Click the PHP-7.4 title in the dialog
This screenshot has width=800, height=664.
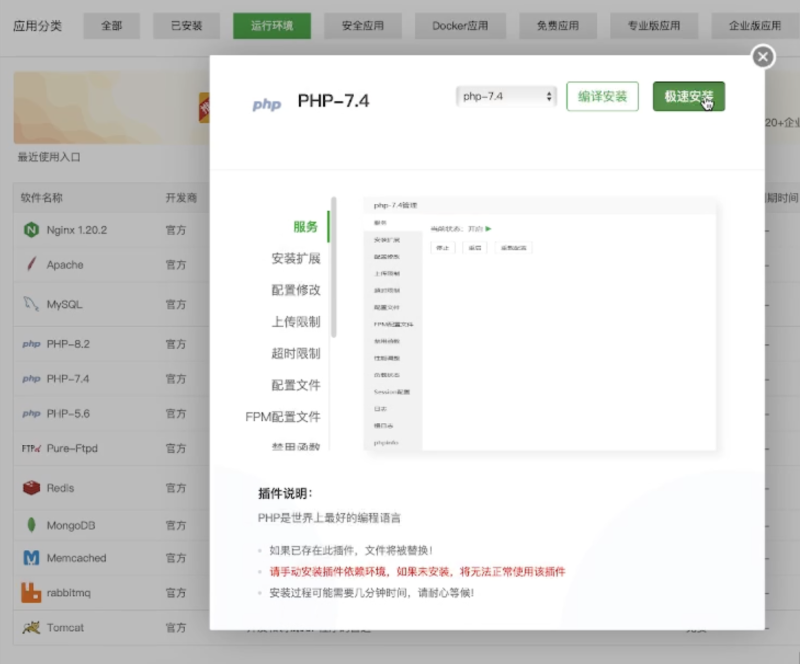pos(333,101)
